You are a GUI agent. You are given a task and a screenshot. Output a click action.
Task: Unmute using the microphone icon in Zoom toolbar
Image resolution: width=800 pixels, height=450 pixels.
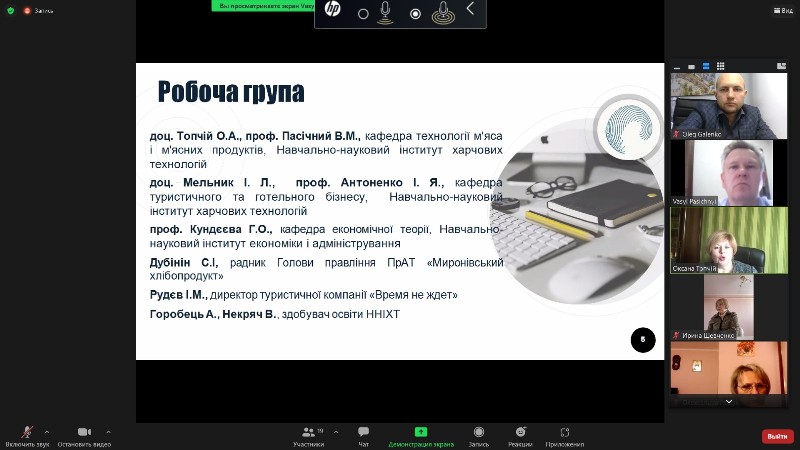pos(27,432)
